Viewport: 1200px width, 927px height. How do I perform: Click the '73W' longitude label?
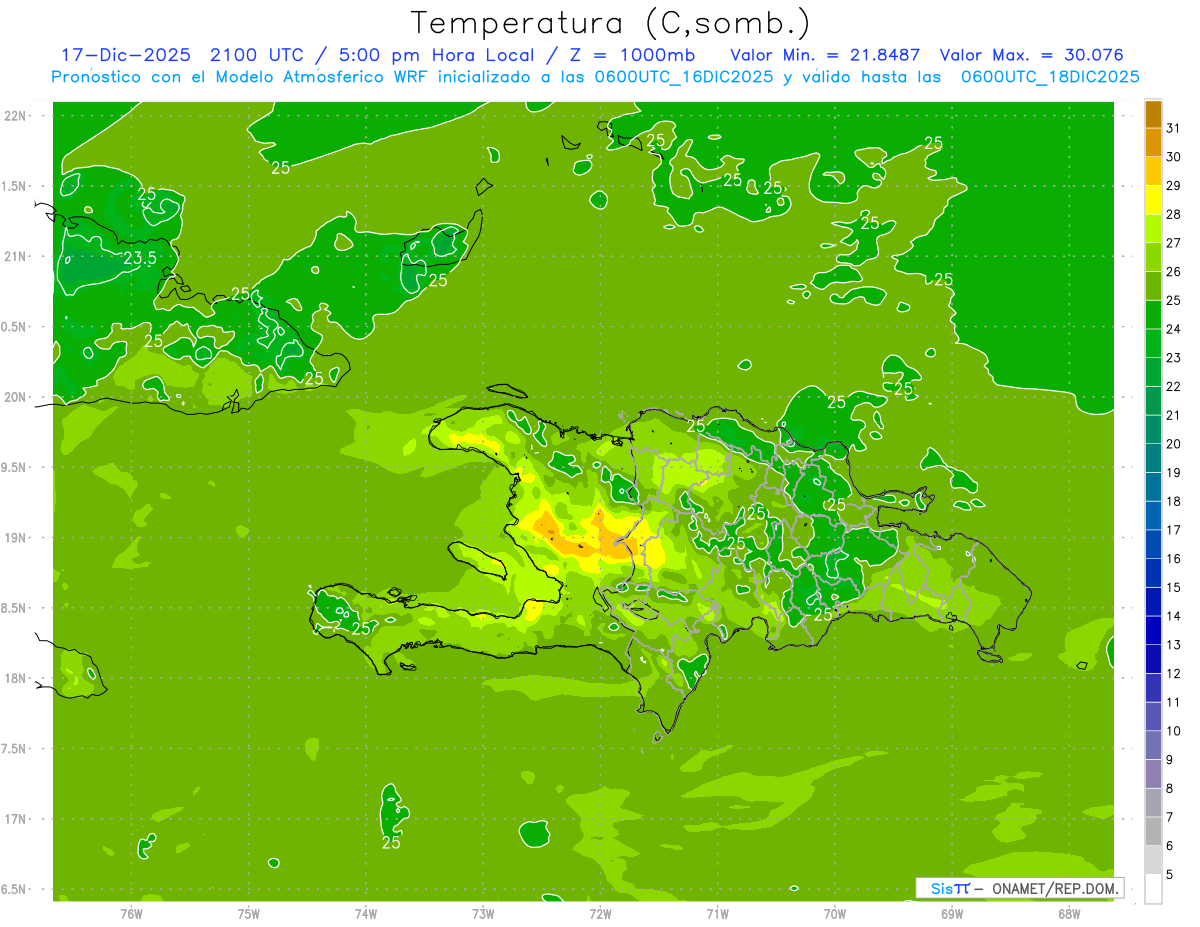click(x=483, y=914)
